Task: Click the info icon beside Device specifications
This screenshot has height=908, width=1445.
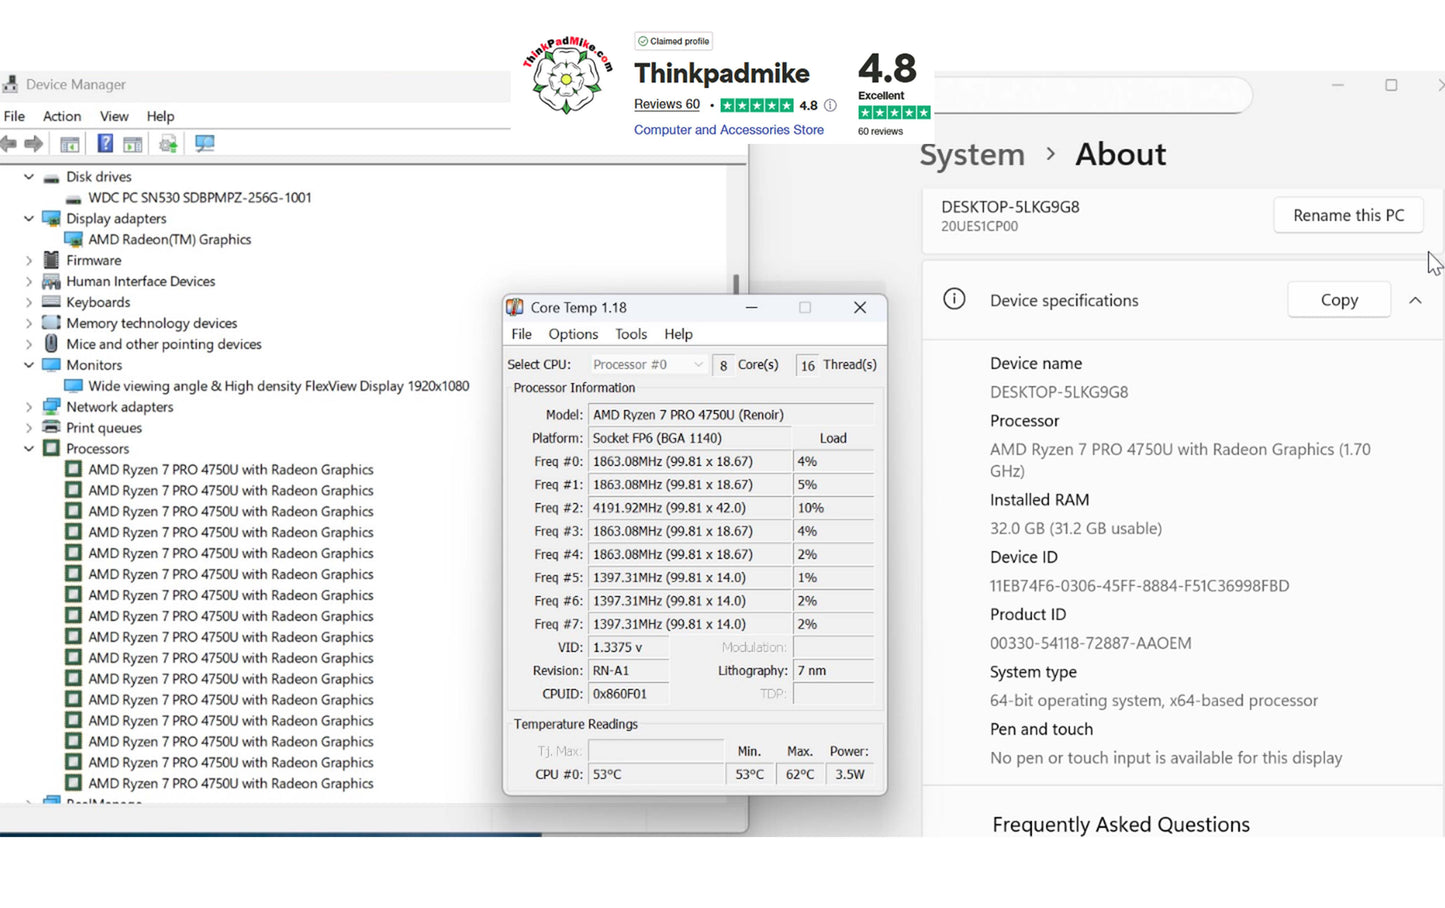Action: coord(954,299)
